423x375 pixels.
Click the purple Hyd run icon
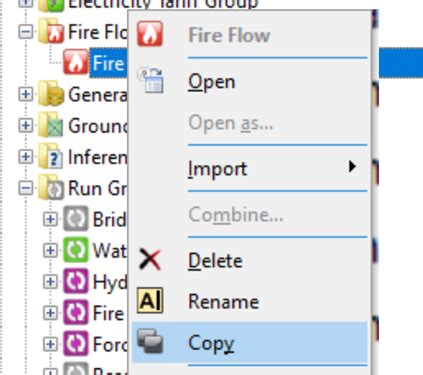(76, 281)
